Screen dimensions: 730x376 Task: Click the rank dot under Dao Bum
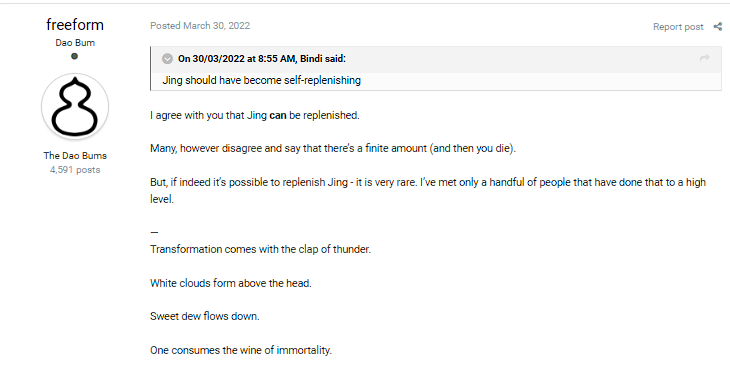coord(74,56)
